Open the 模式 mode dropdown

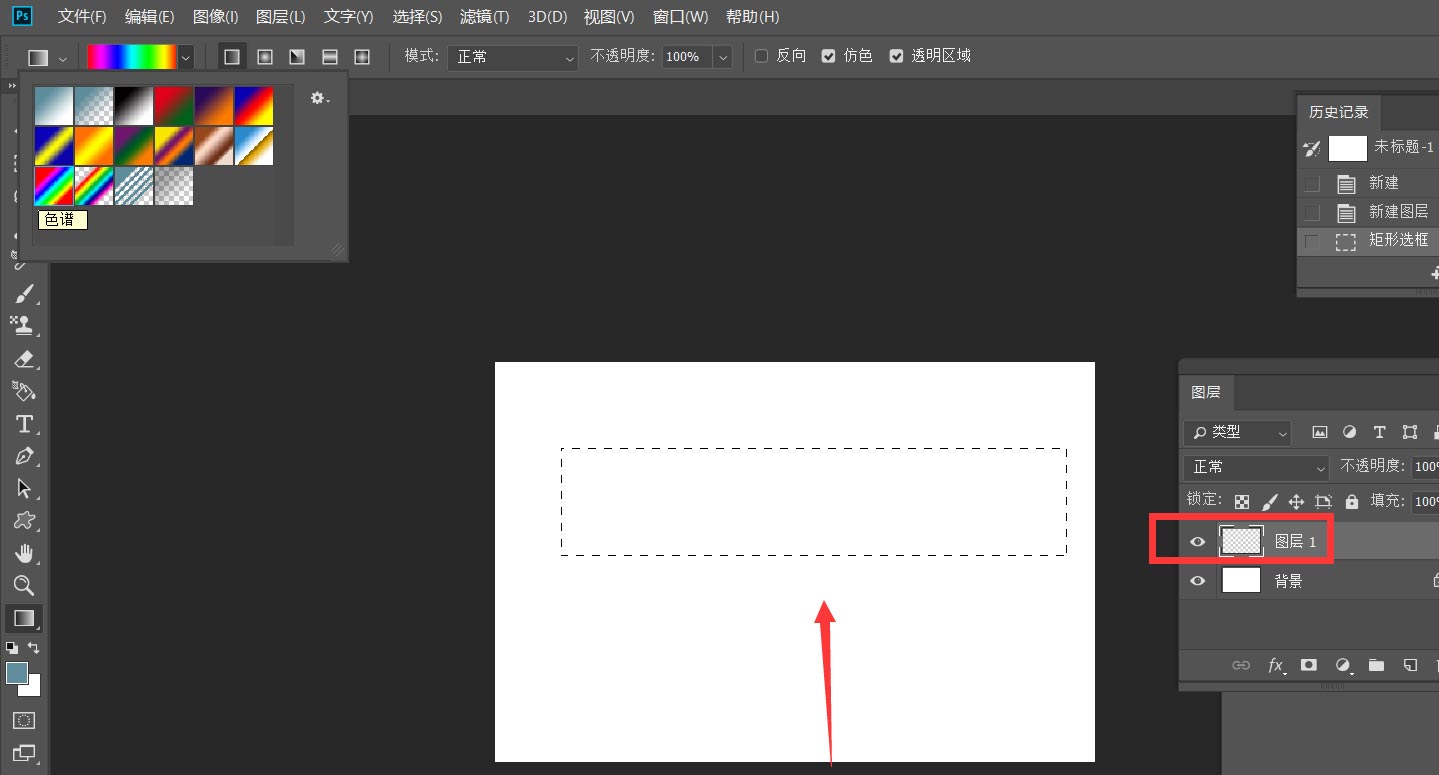[513, 57]
